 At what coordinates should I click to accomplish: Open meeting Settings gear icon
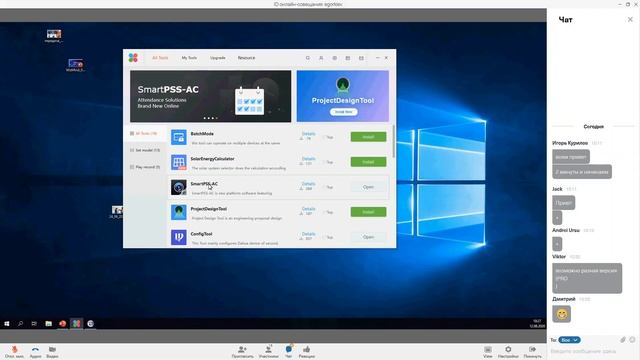508,349
